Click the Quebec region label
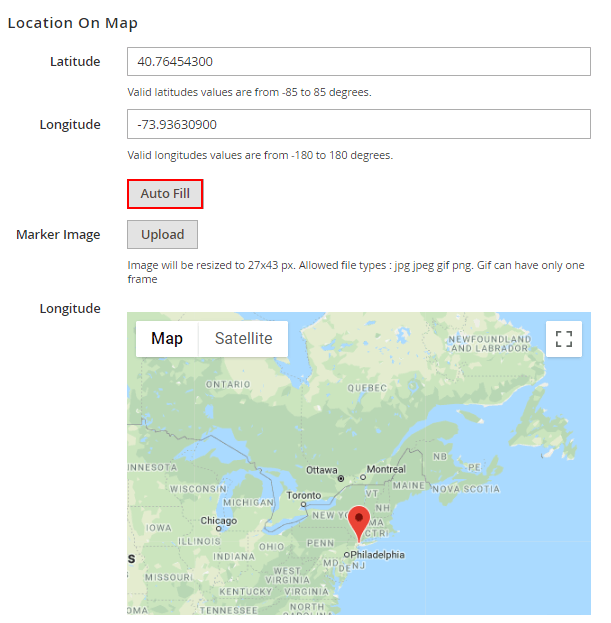This screenshot has width=611, height=623. pyautogui.click(x=366, y=387)
